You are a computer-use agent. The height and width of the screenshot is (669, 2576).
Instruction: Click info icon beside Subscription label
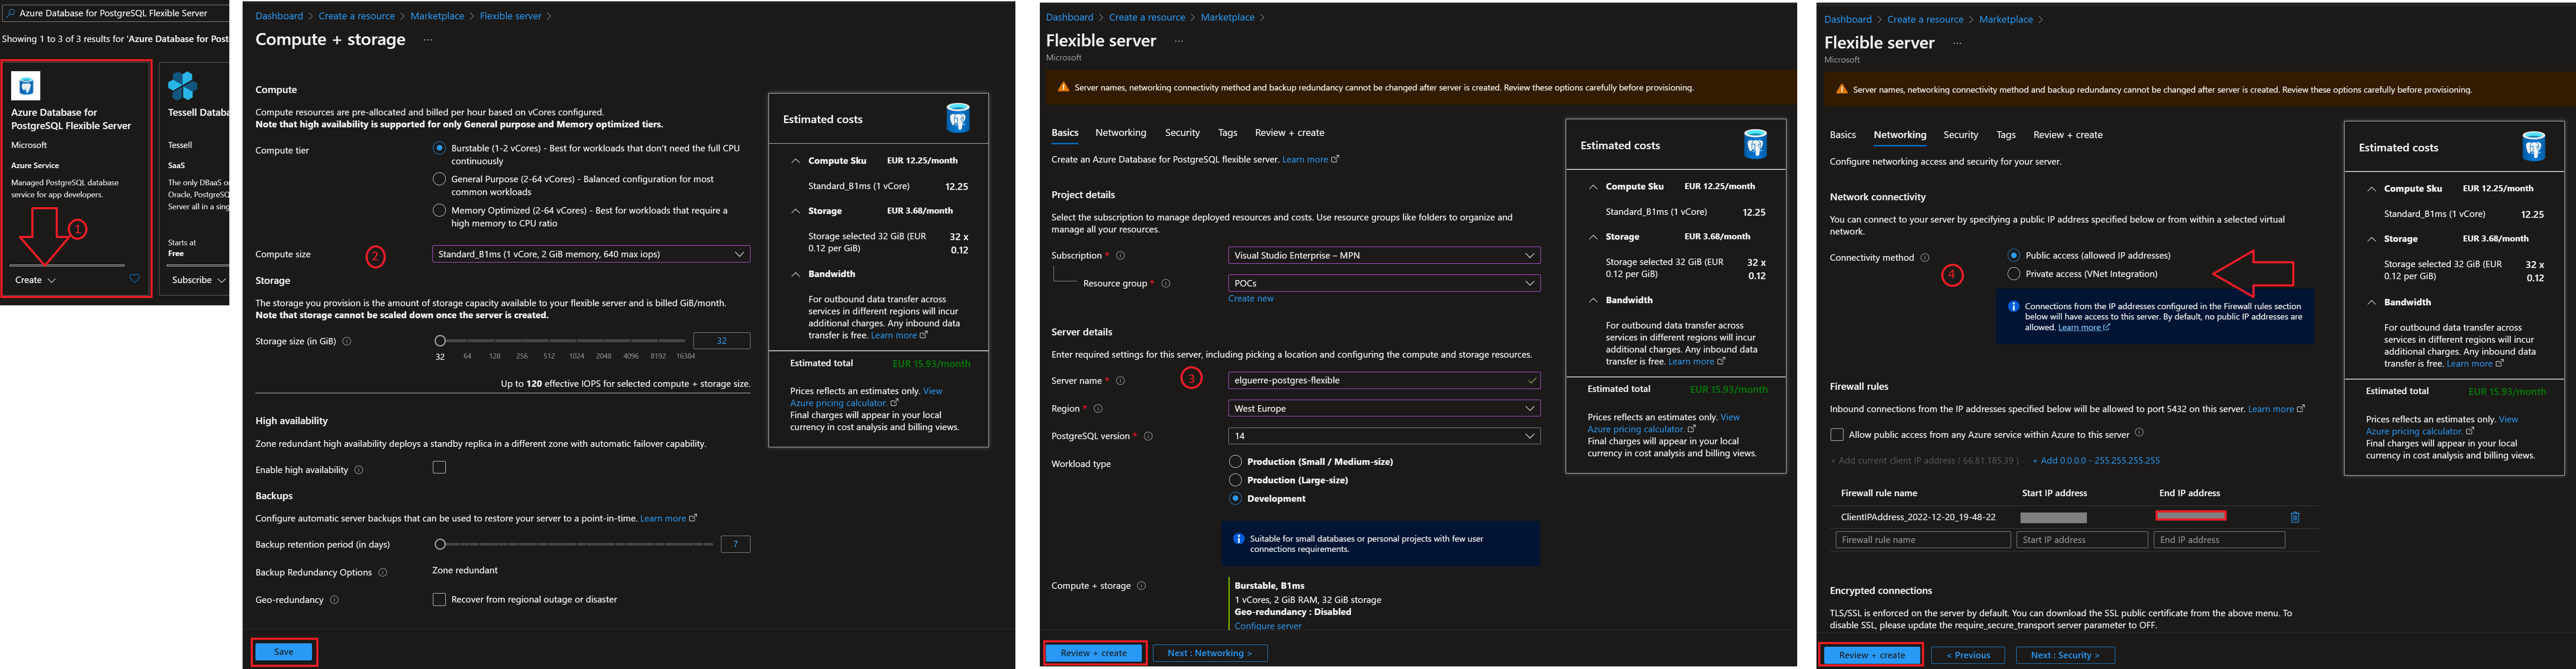[1120, 256]
